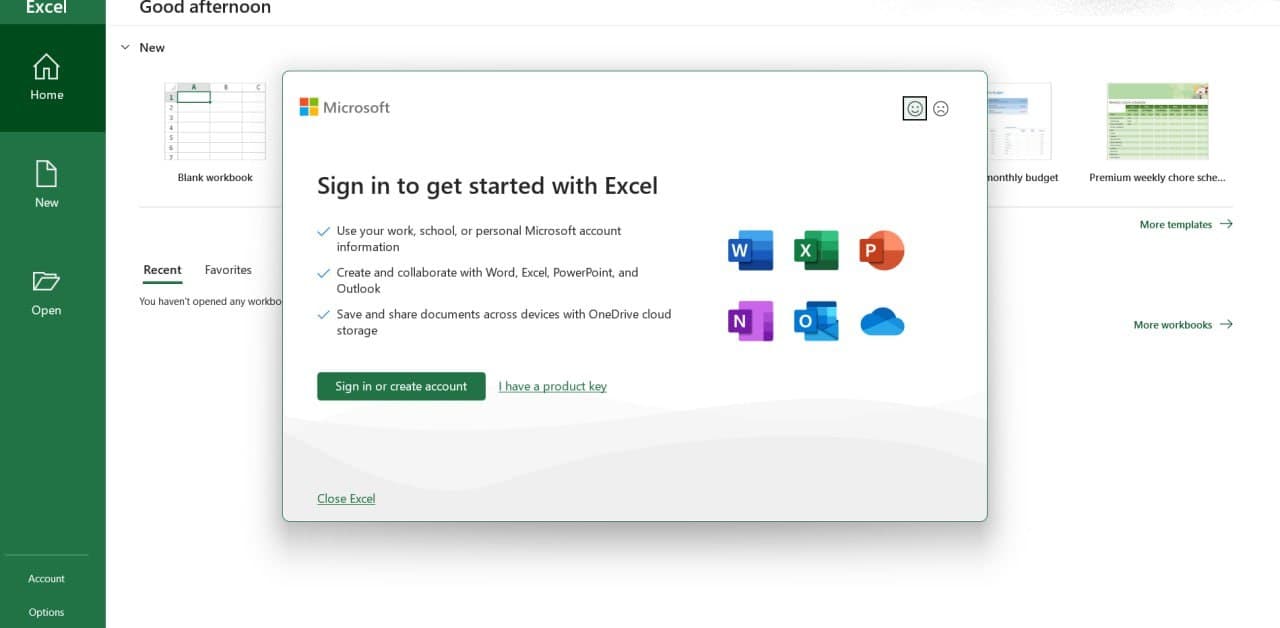Viewport: 1280px width, 628px height.
Task: Click the I have a product key link
Action: tap(553, 386)
